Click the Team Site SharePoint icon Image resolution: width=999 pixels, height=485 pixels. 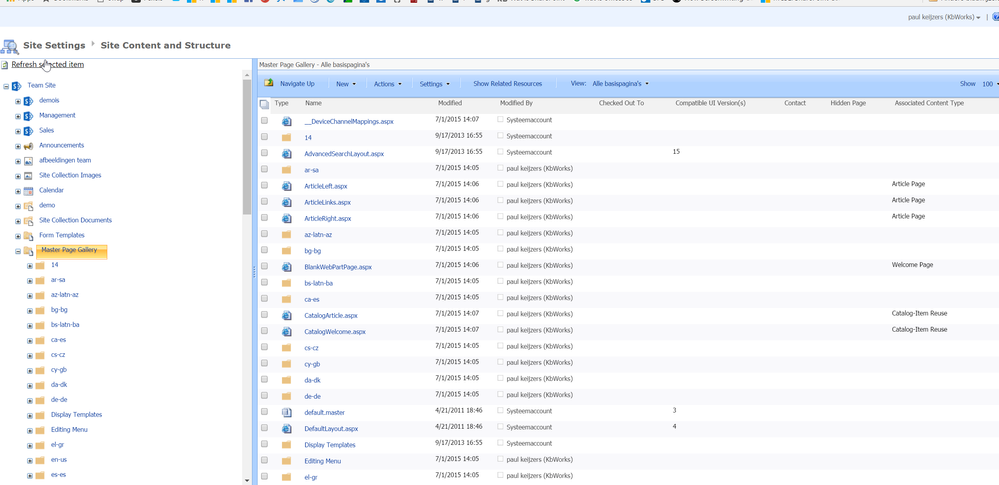17,85
